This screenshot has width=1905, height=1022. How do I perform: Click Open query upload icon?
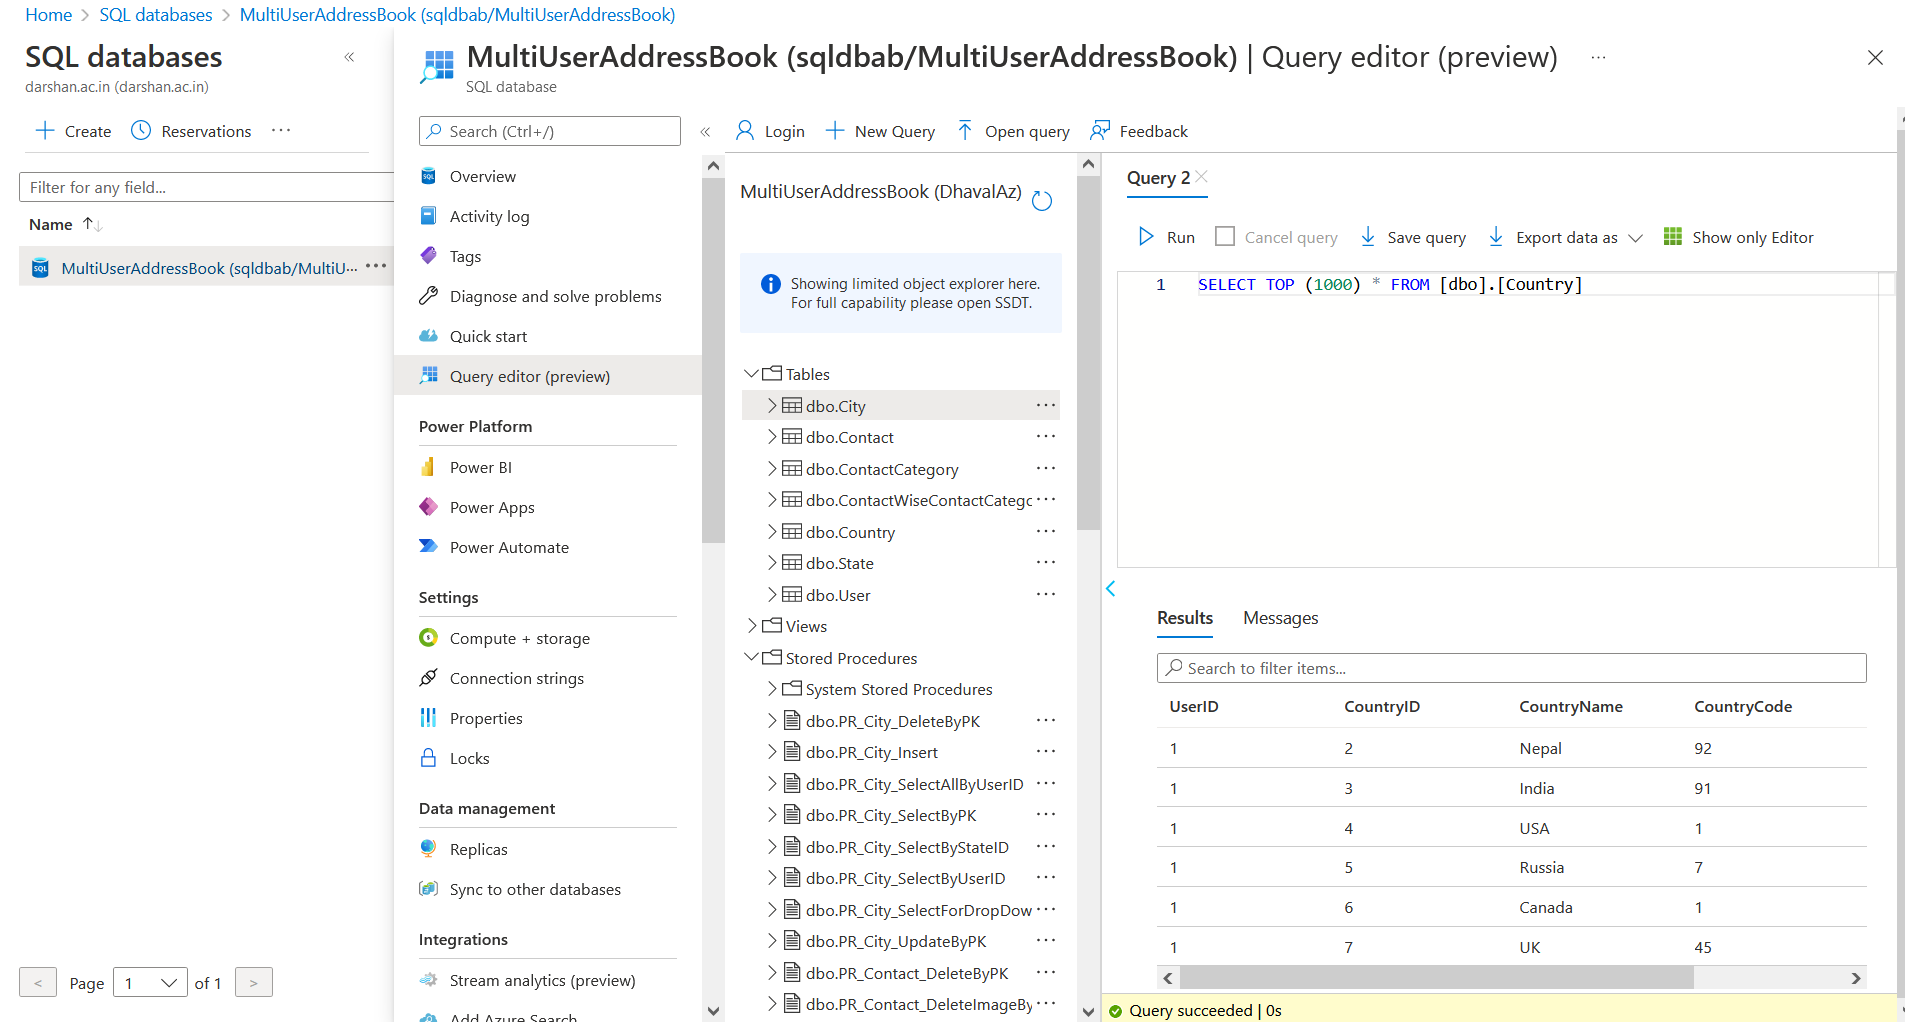point(965,130)
